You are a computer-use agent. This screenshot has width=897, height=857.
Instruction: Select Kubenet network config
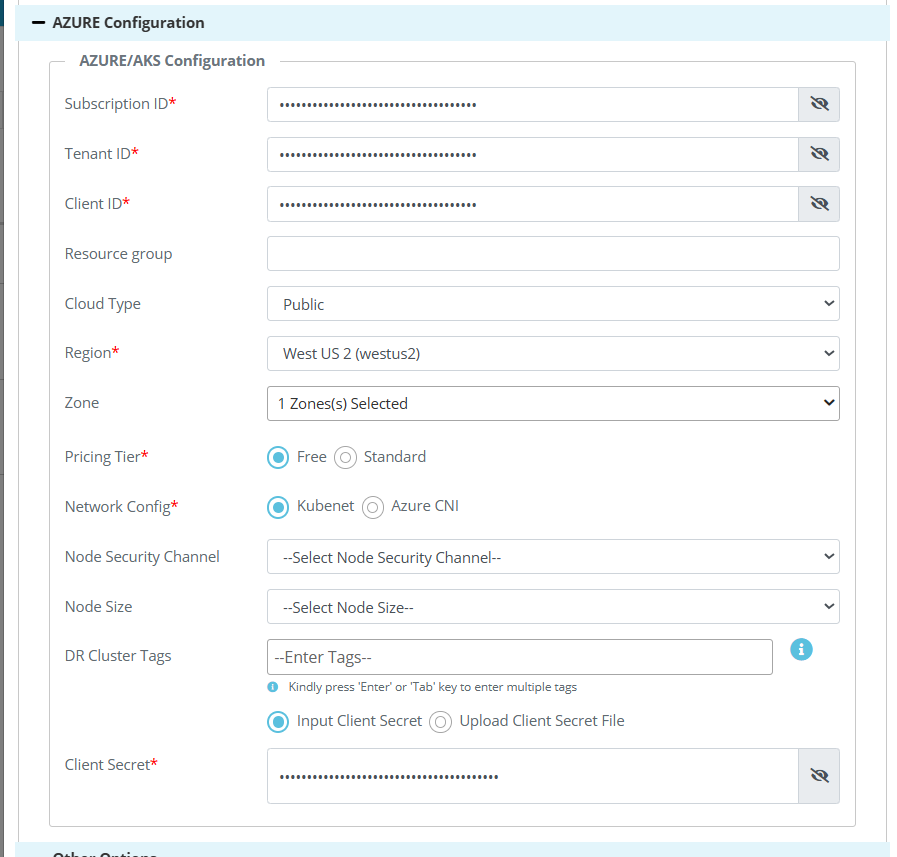click(x=278, y=507)
